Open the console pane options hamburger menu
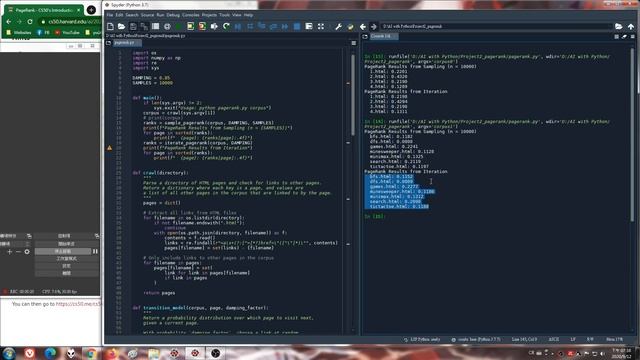Viewport: 640px width, 360px height. [x=633, y=37]
